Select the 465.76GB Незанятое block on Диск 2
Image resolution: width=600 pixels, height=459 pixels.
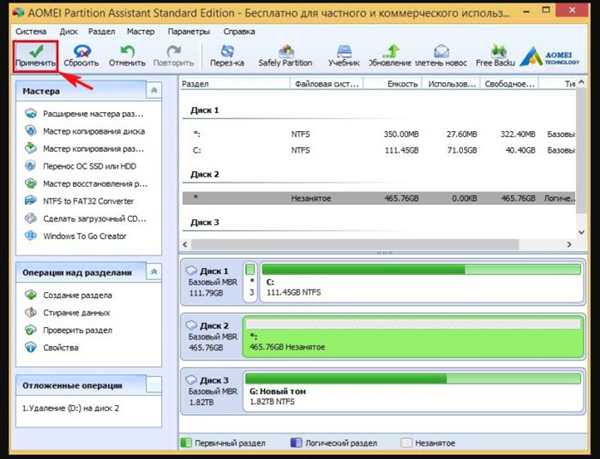413,337
